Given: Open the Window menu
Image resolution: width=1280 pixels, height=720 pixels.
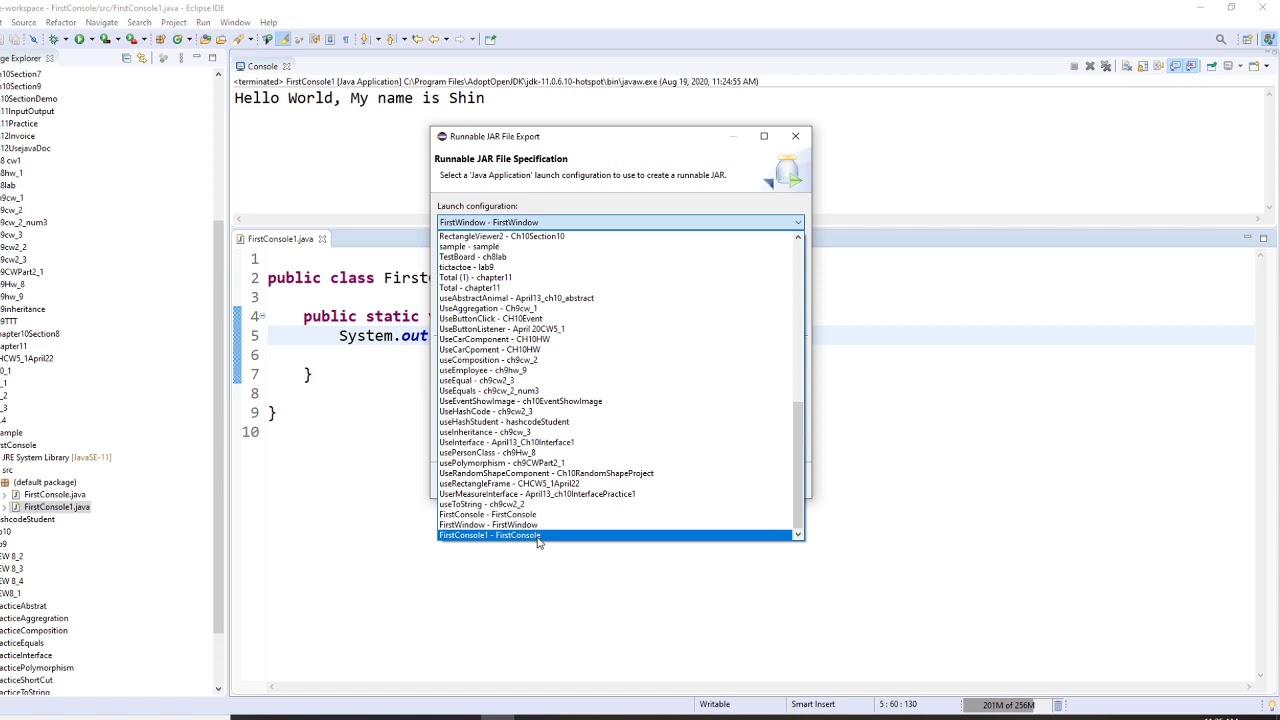Looking at the screenshot, I should click(235, 22).
